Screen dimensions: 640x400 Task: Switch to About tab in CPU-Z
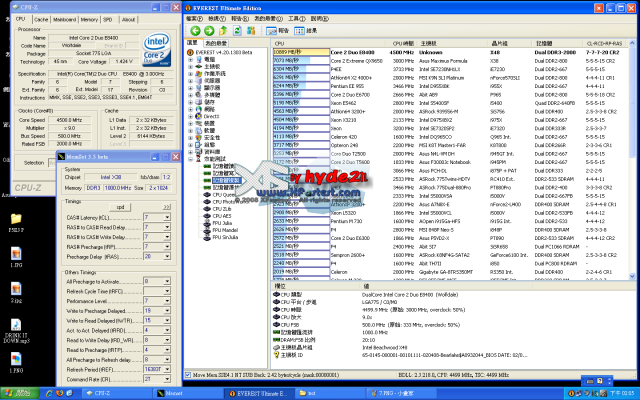129,19
